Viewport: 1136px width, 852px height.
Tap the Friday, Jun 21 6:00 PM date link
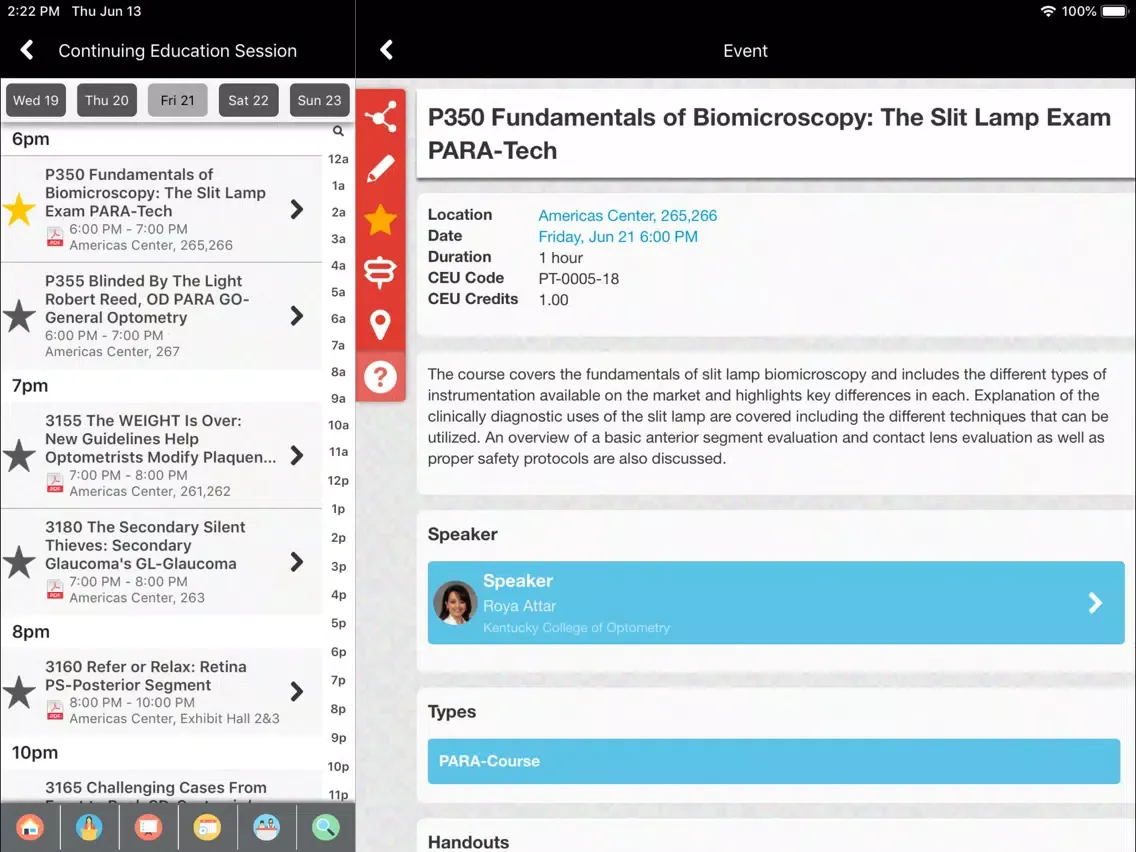point(618,237)
